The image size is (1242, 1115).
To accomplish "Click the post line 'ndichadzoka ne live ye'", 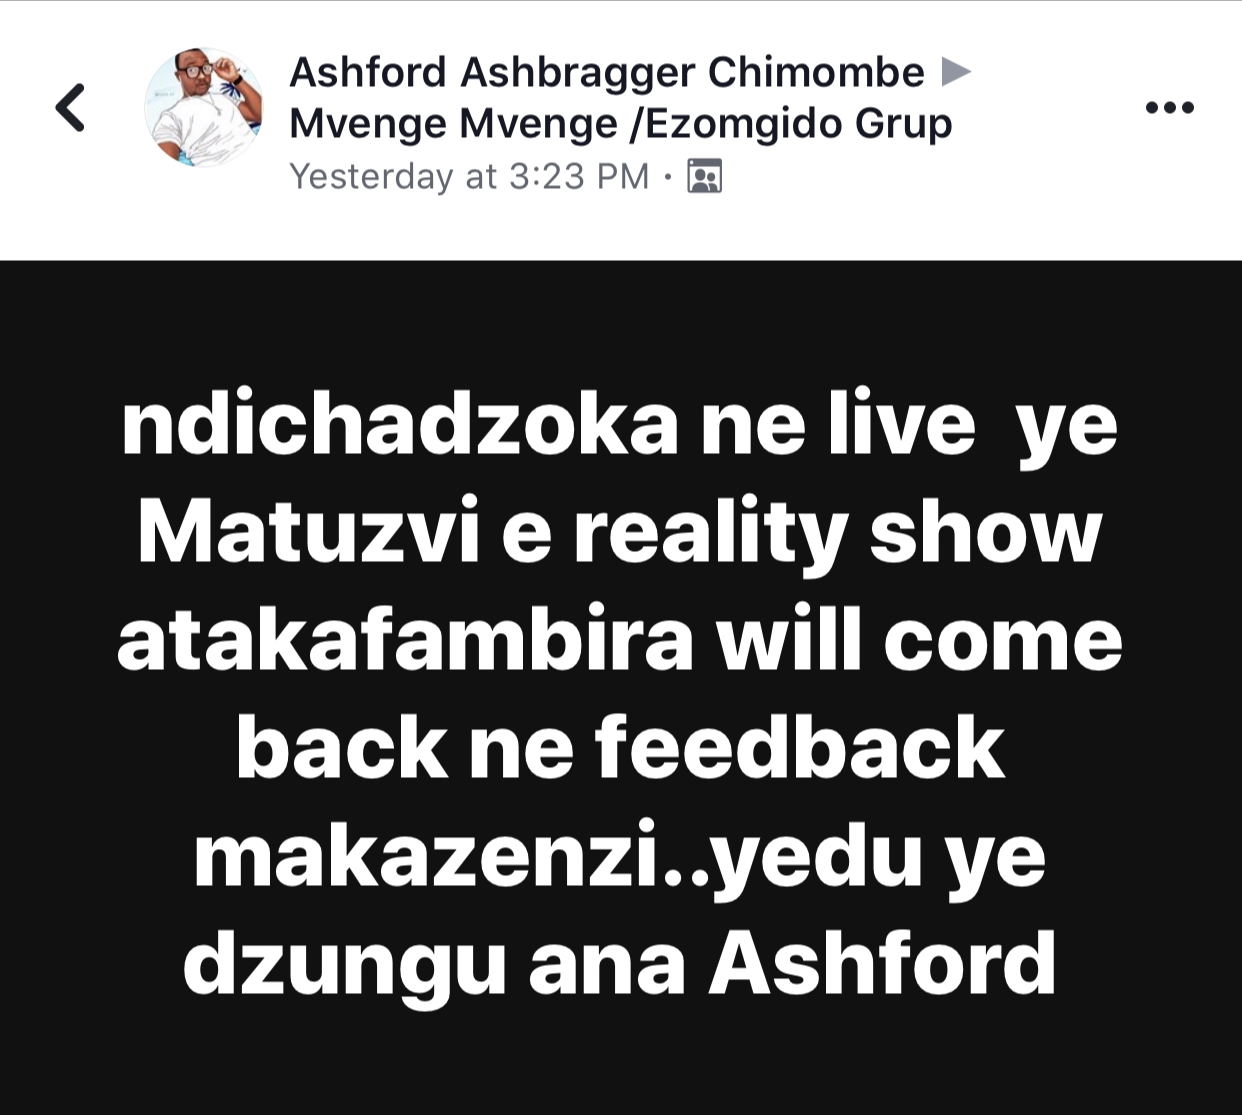I will [619, 425].
